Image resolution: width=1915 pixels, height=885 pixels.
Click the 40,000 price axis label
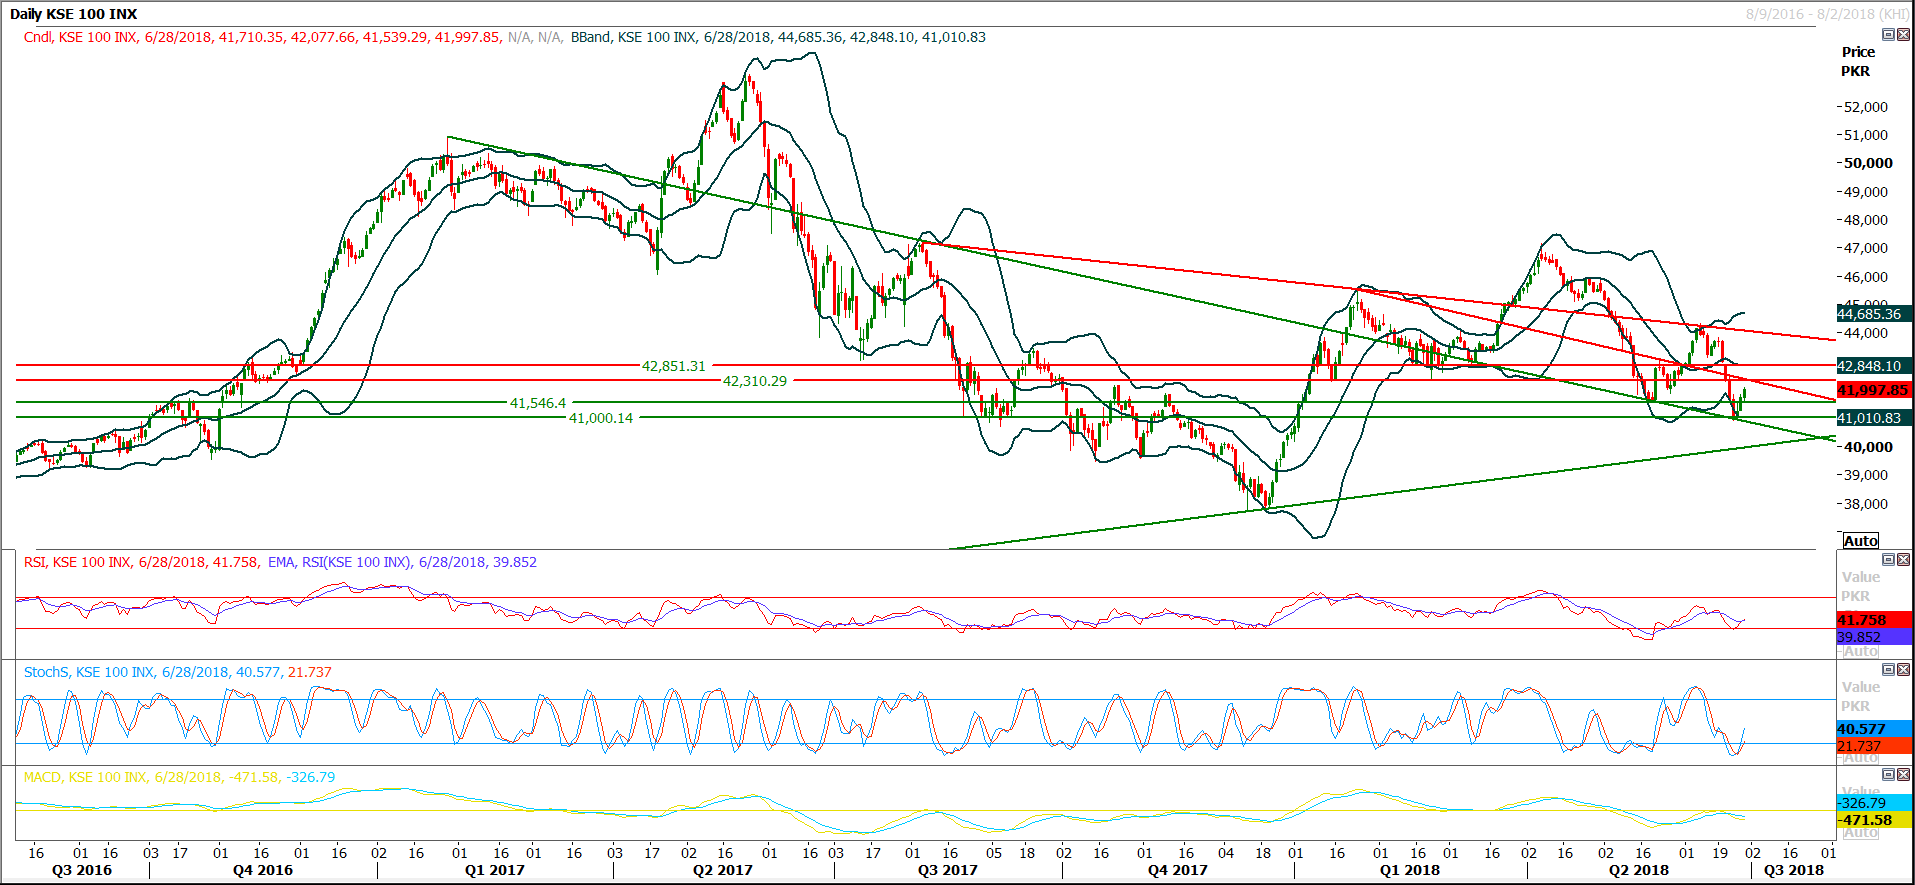(x=1868, y=447)
